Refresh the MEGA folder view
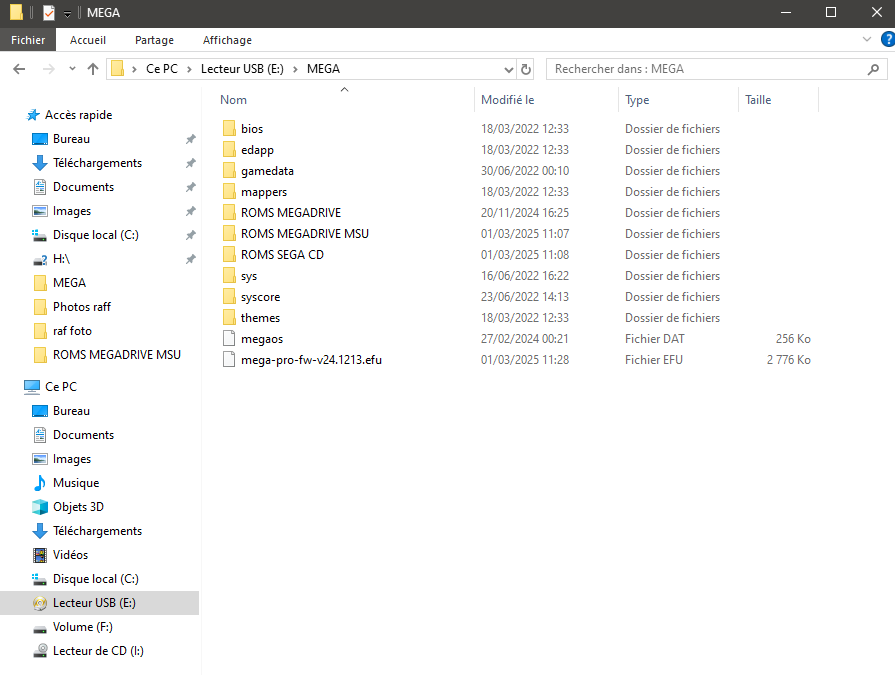This screenshot has width=895, height=675. click(526, 69)
